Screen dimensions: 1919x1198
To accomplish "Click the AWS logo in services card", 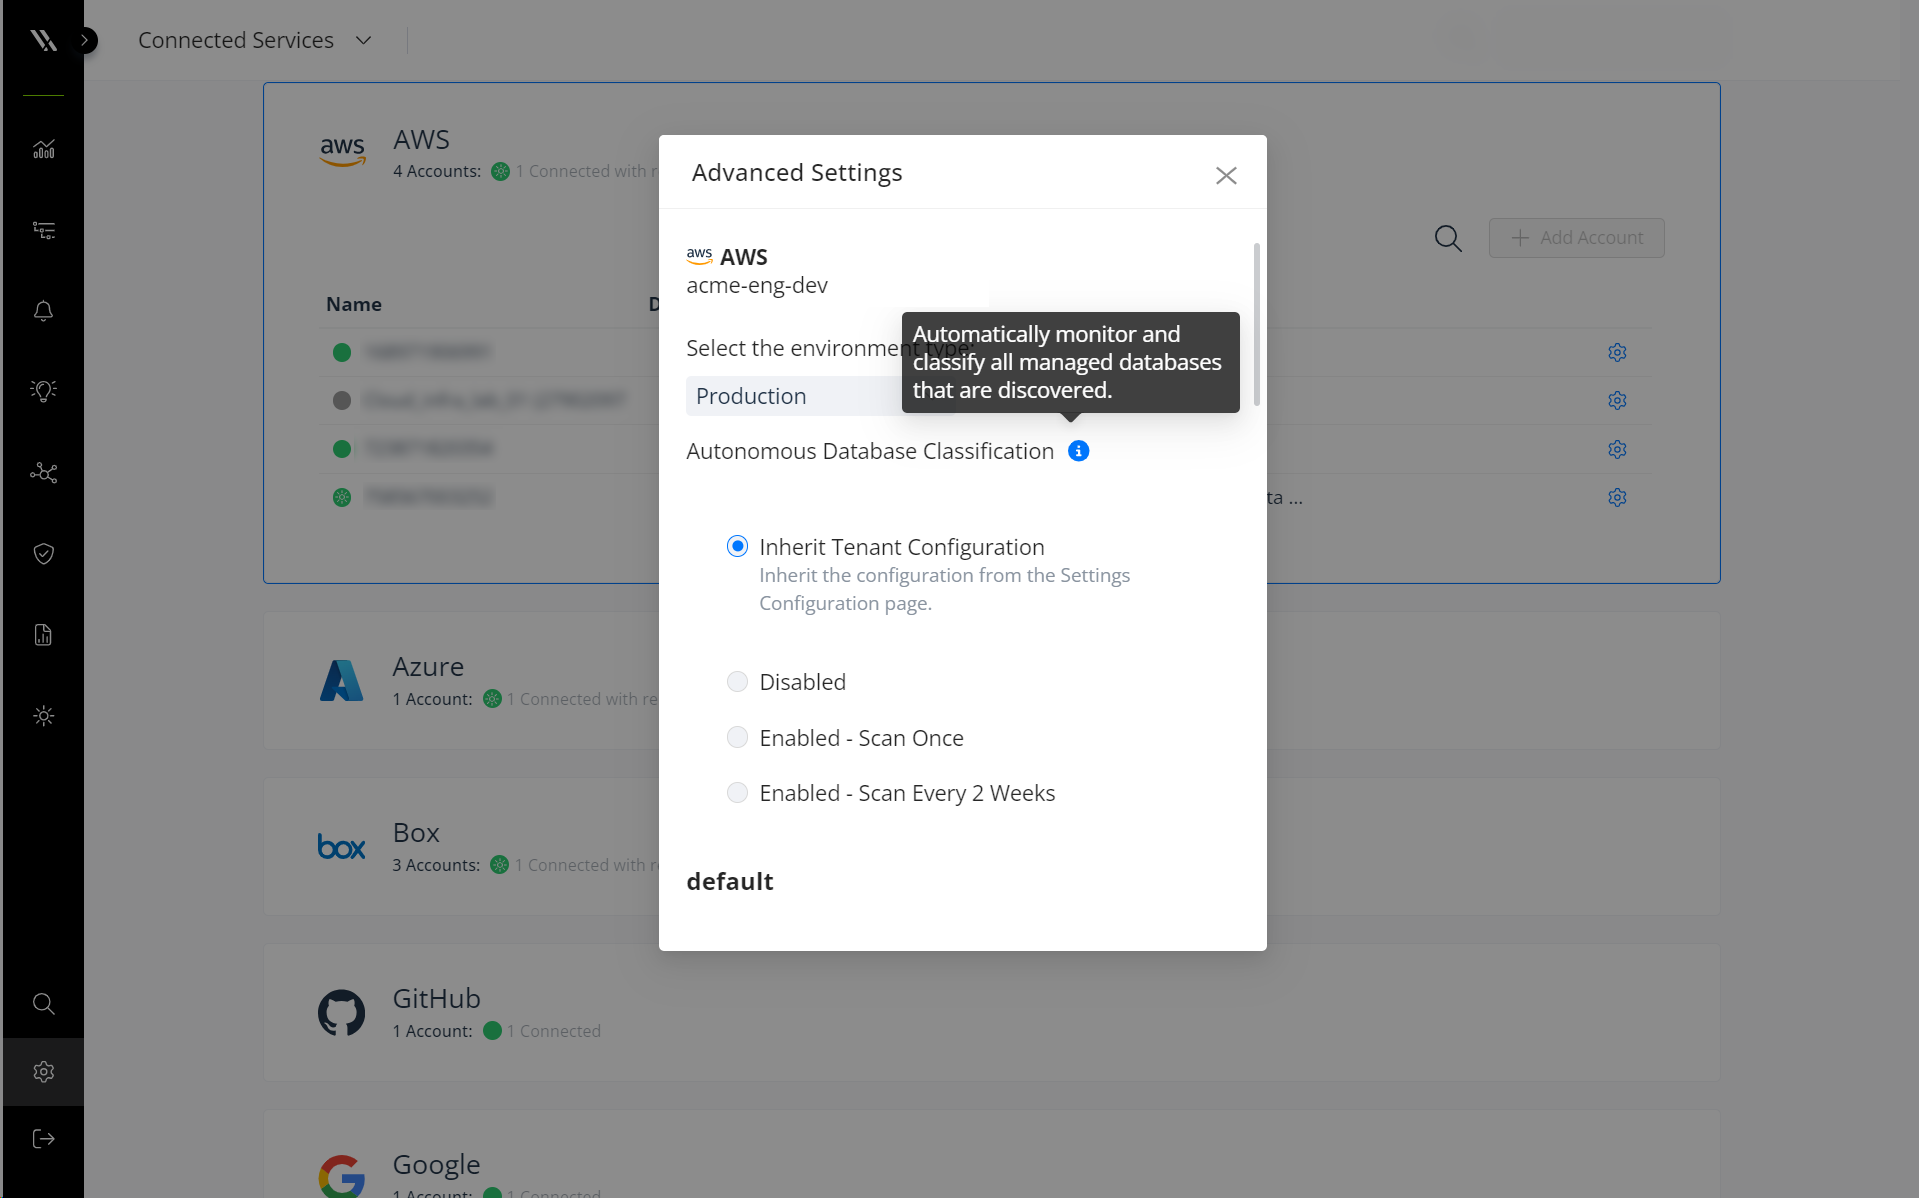I will (342, 152).
